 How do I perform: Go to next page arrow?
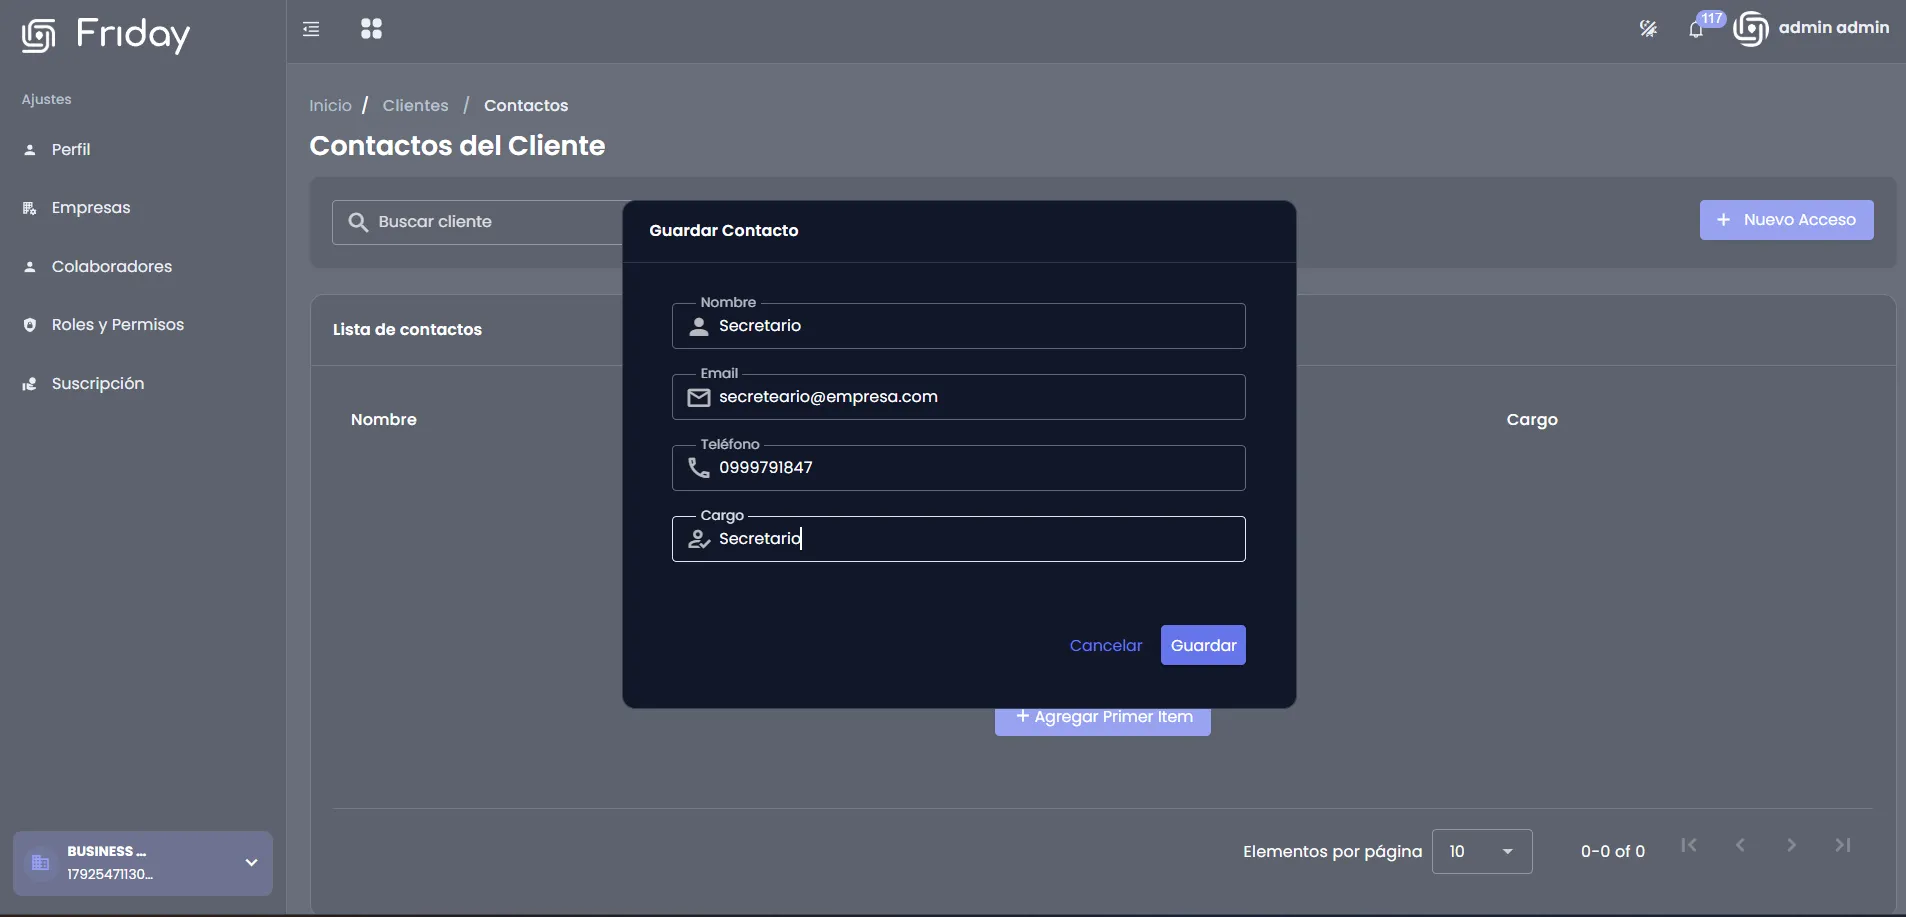coord(1791,845)
